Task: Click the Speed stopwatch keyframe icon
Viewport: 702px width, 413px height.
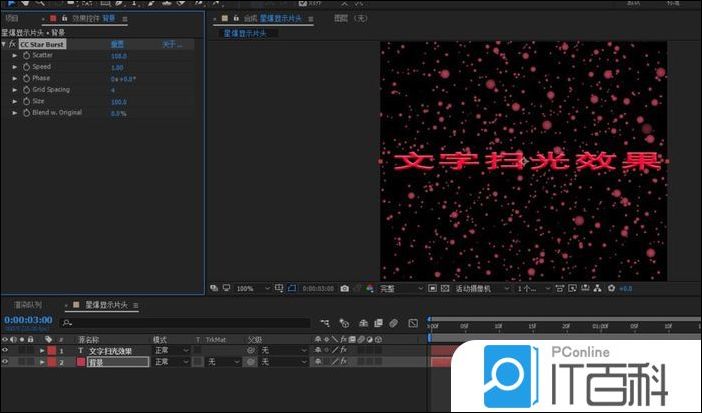Action: (x=25, y=67)
